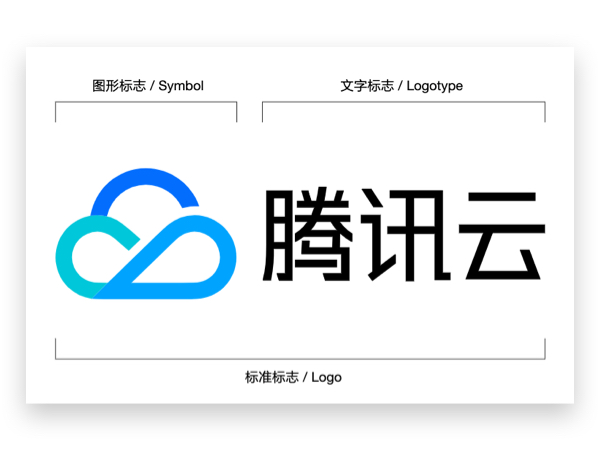Click the 云 character in logotype

[502, 235]
